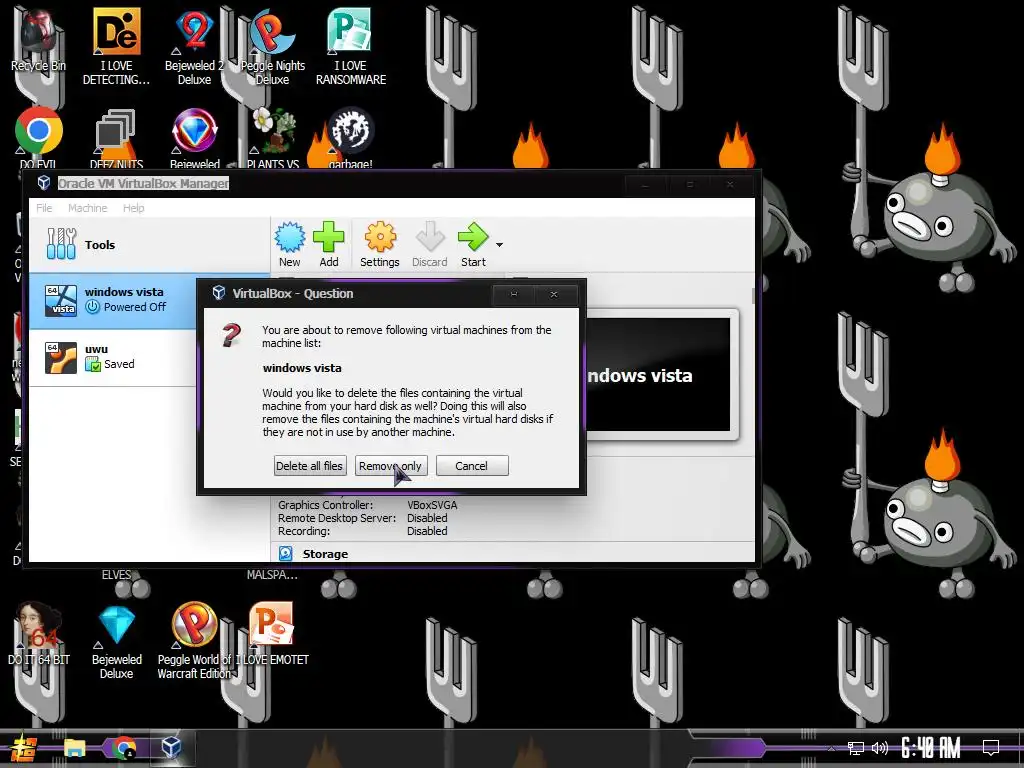Image resolution: width=1024 pixels, height=768 pixels.
Task: Open Chrome from the taskbar
Action: point(123,748)
